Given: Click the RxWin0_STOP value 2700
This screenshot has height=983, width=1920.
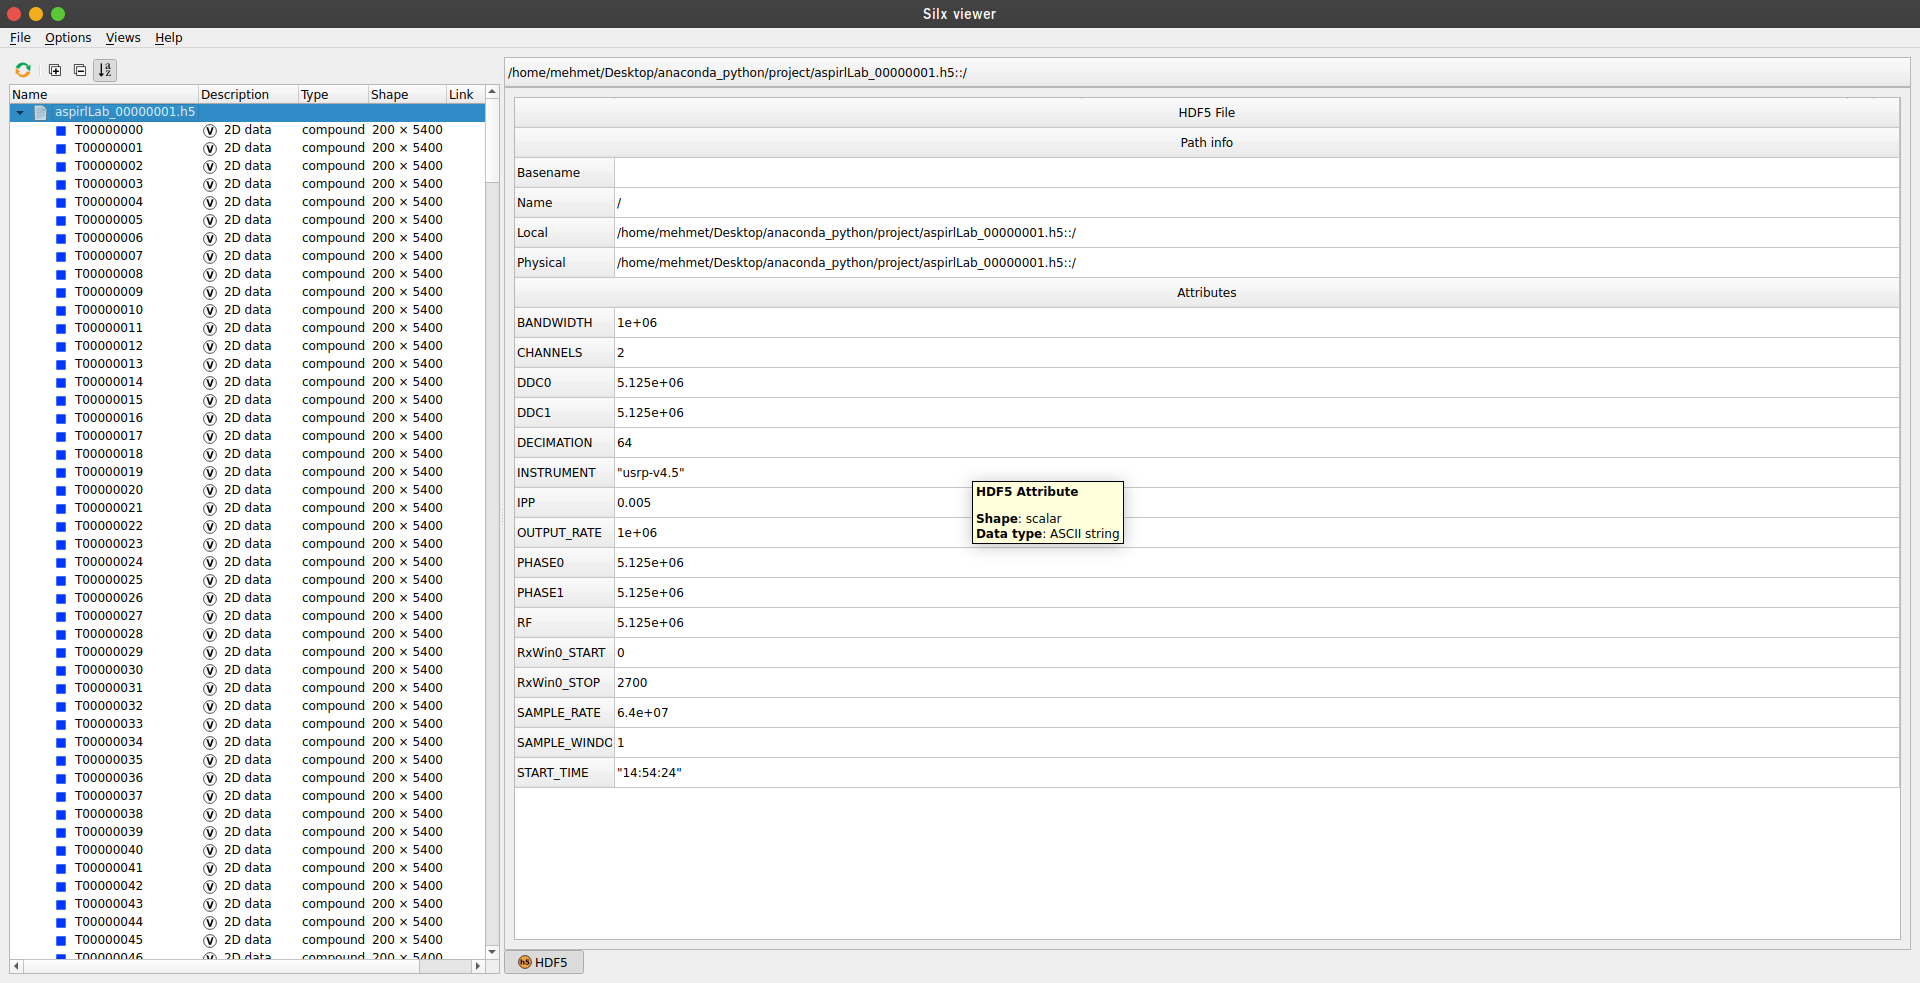Looking at the screenshot, I should 632,683.
